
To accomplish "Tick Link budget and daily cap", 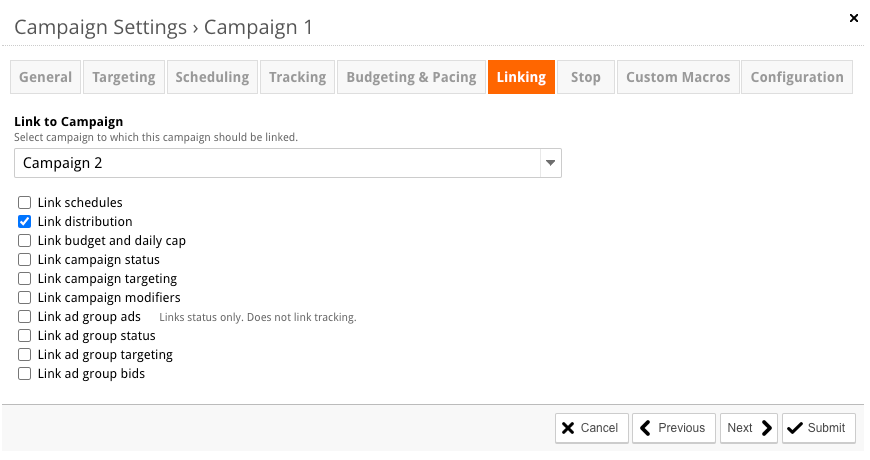I will coord(24,240).
